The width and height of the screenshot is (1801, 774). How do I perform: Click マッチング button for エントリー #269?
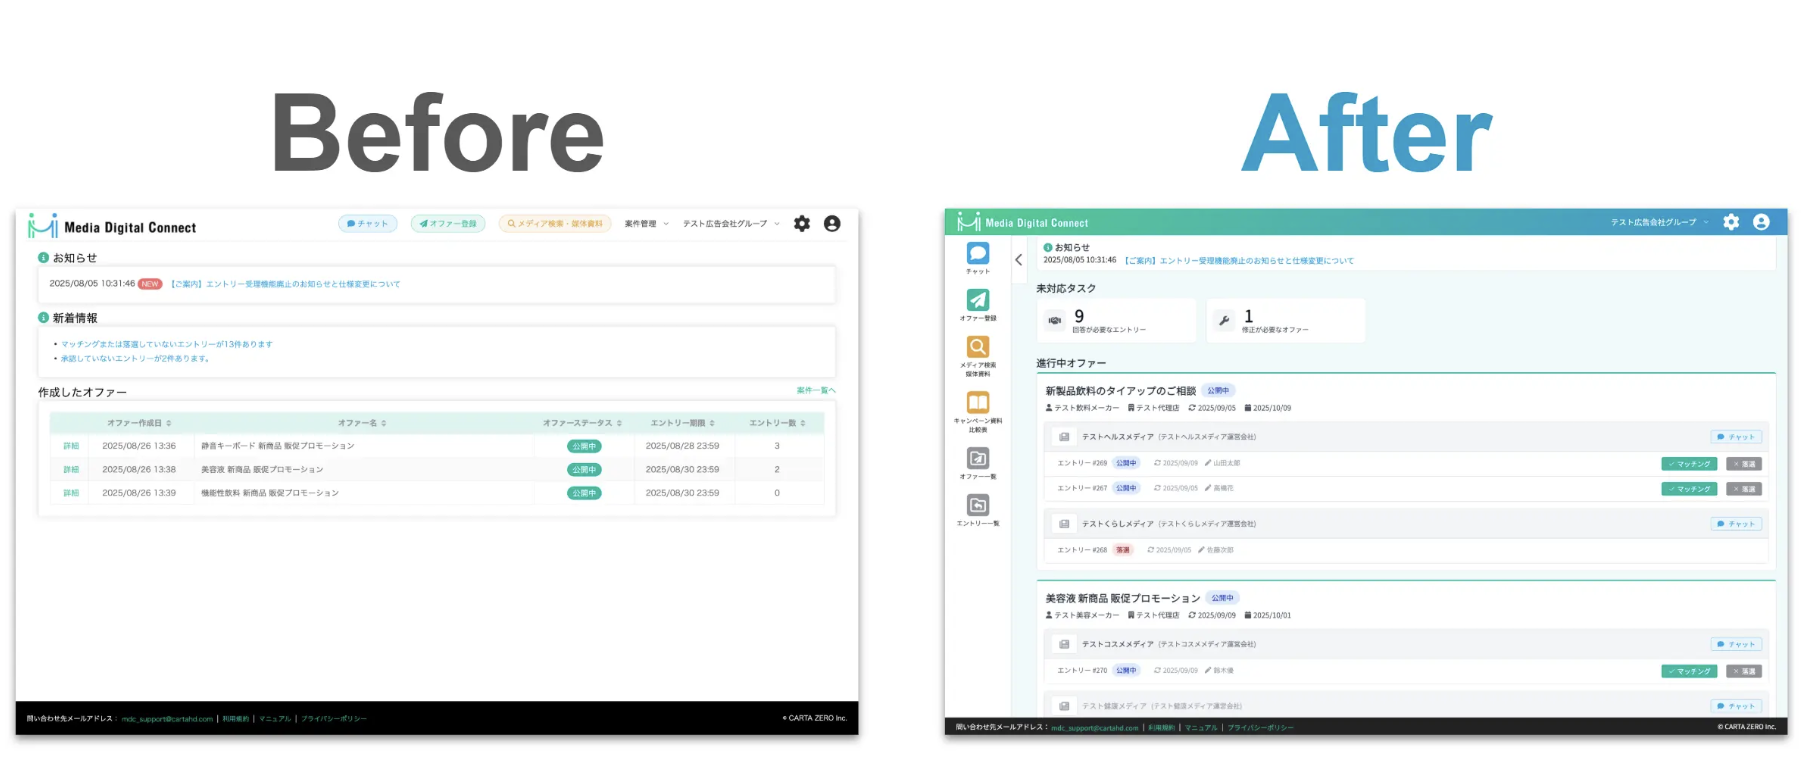click(x=1689, y=464)
